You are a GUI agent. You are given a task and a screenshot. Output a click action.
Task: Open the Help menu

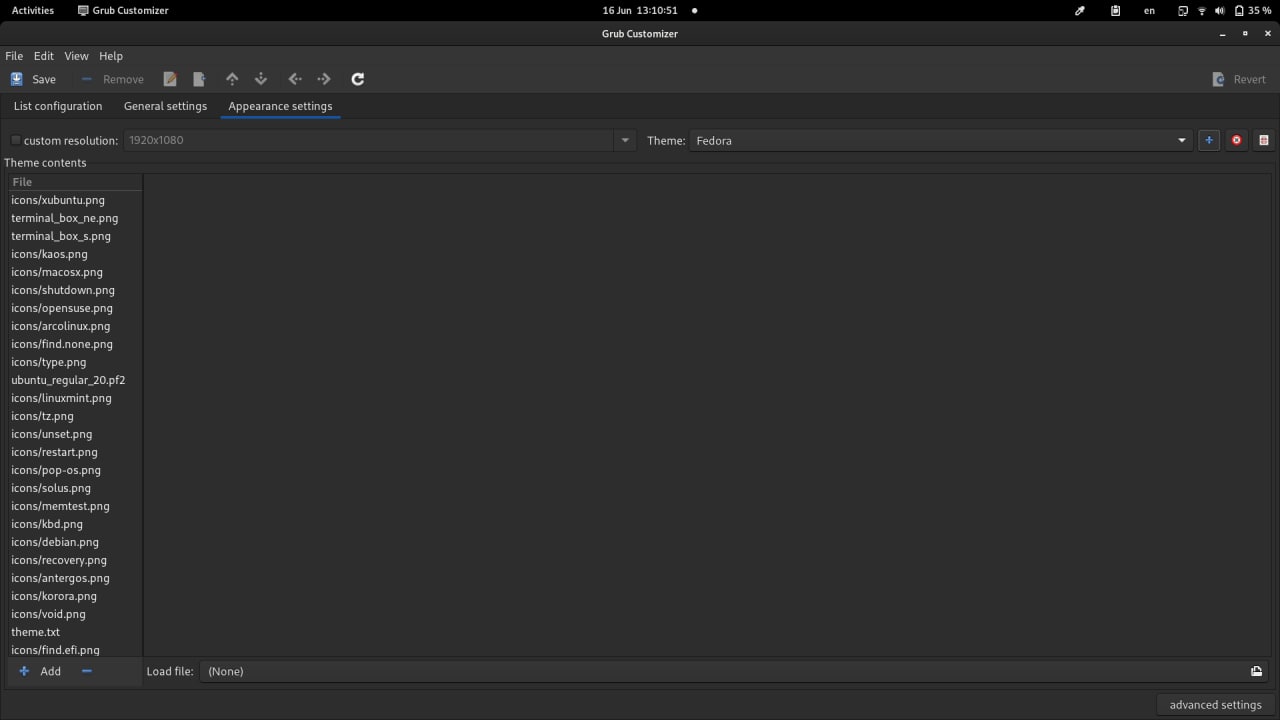click(x=111, y=56)
